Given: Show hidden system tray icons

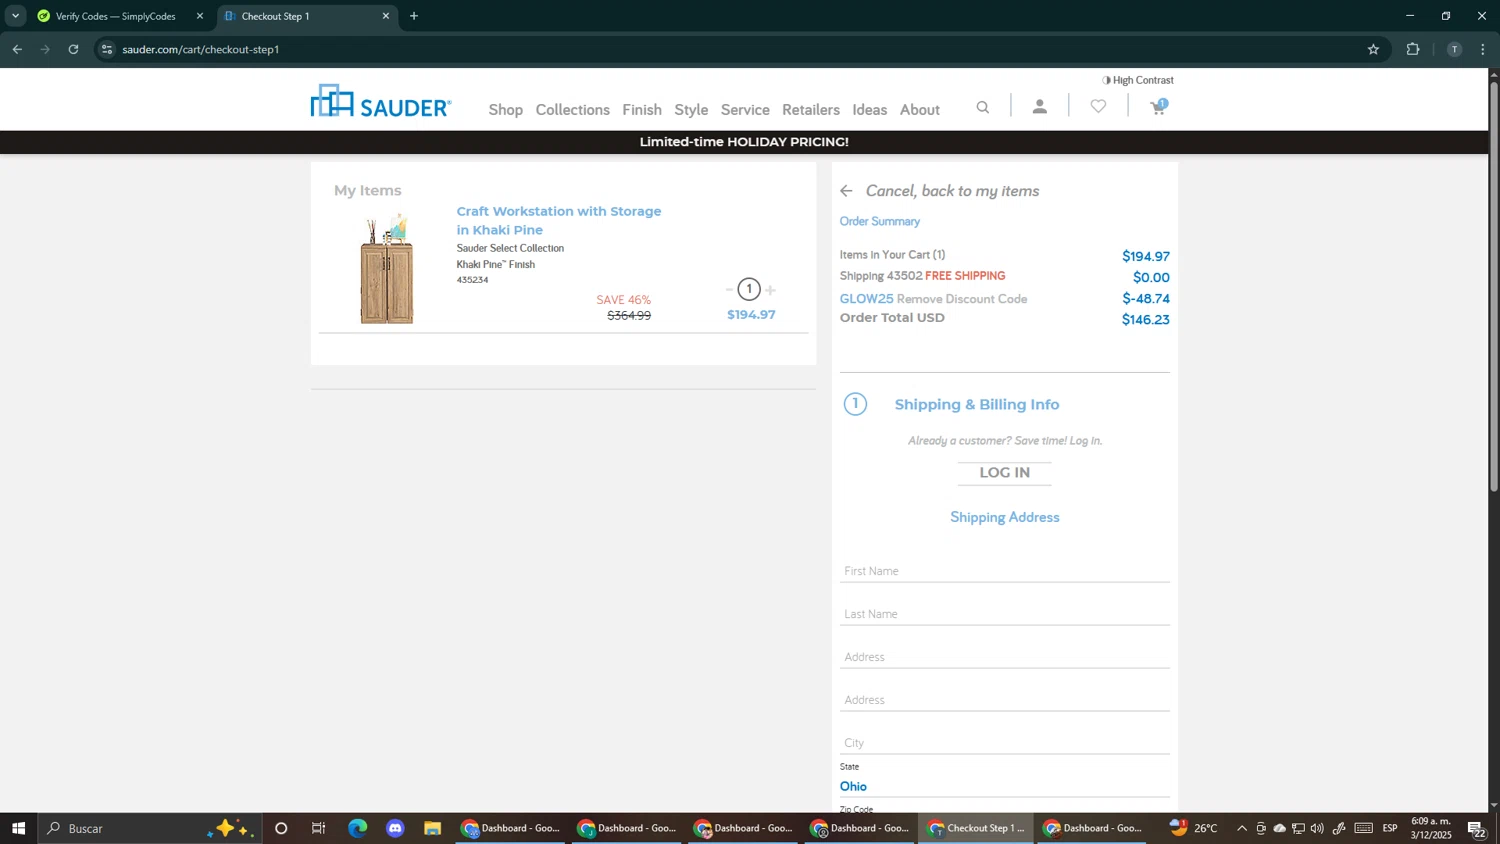Looking at the screenshot, I should coord(1242,828).
